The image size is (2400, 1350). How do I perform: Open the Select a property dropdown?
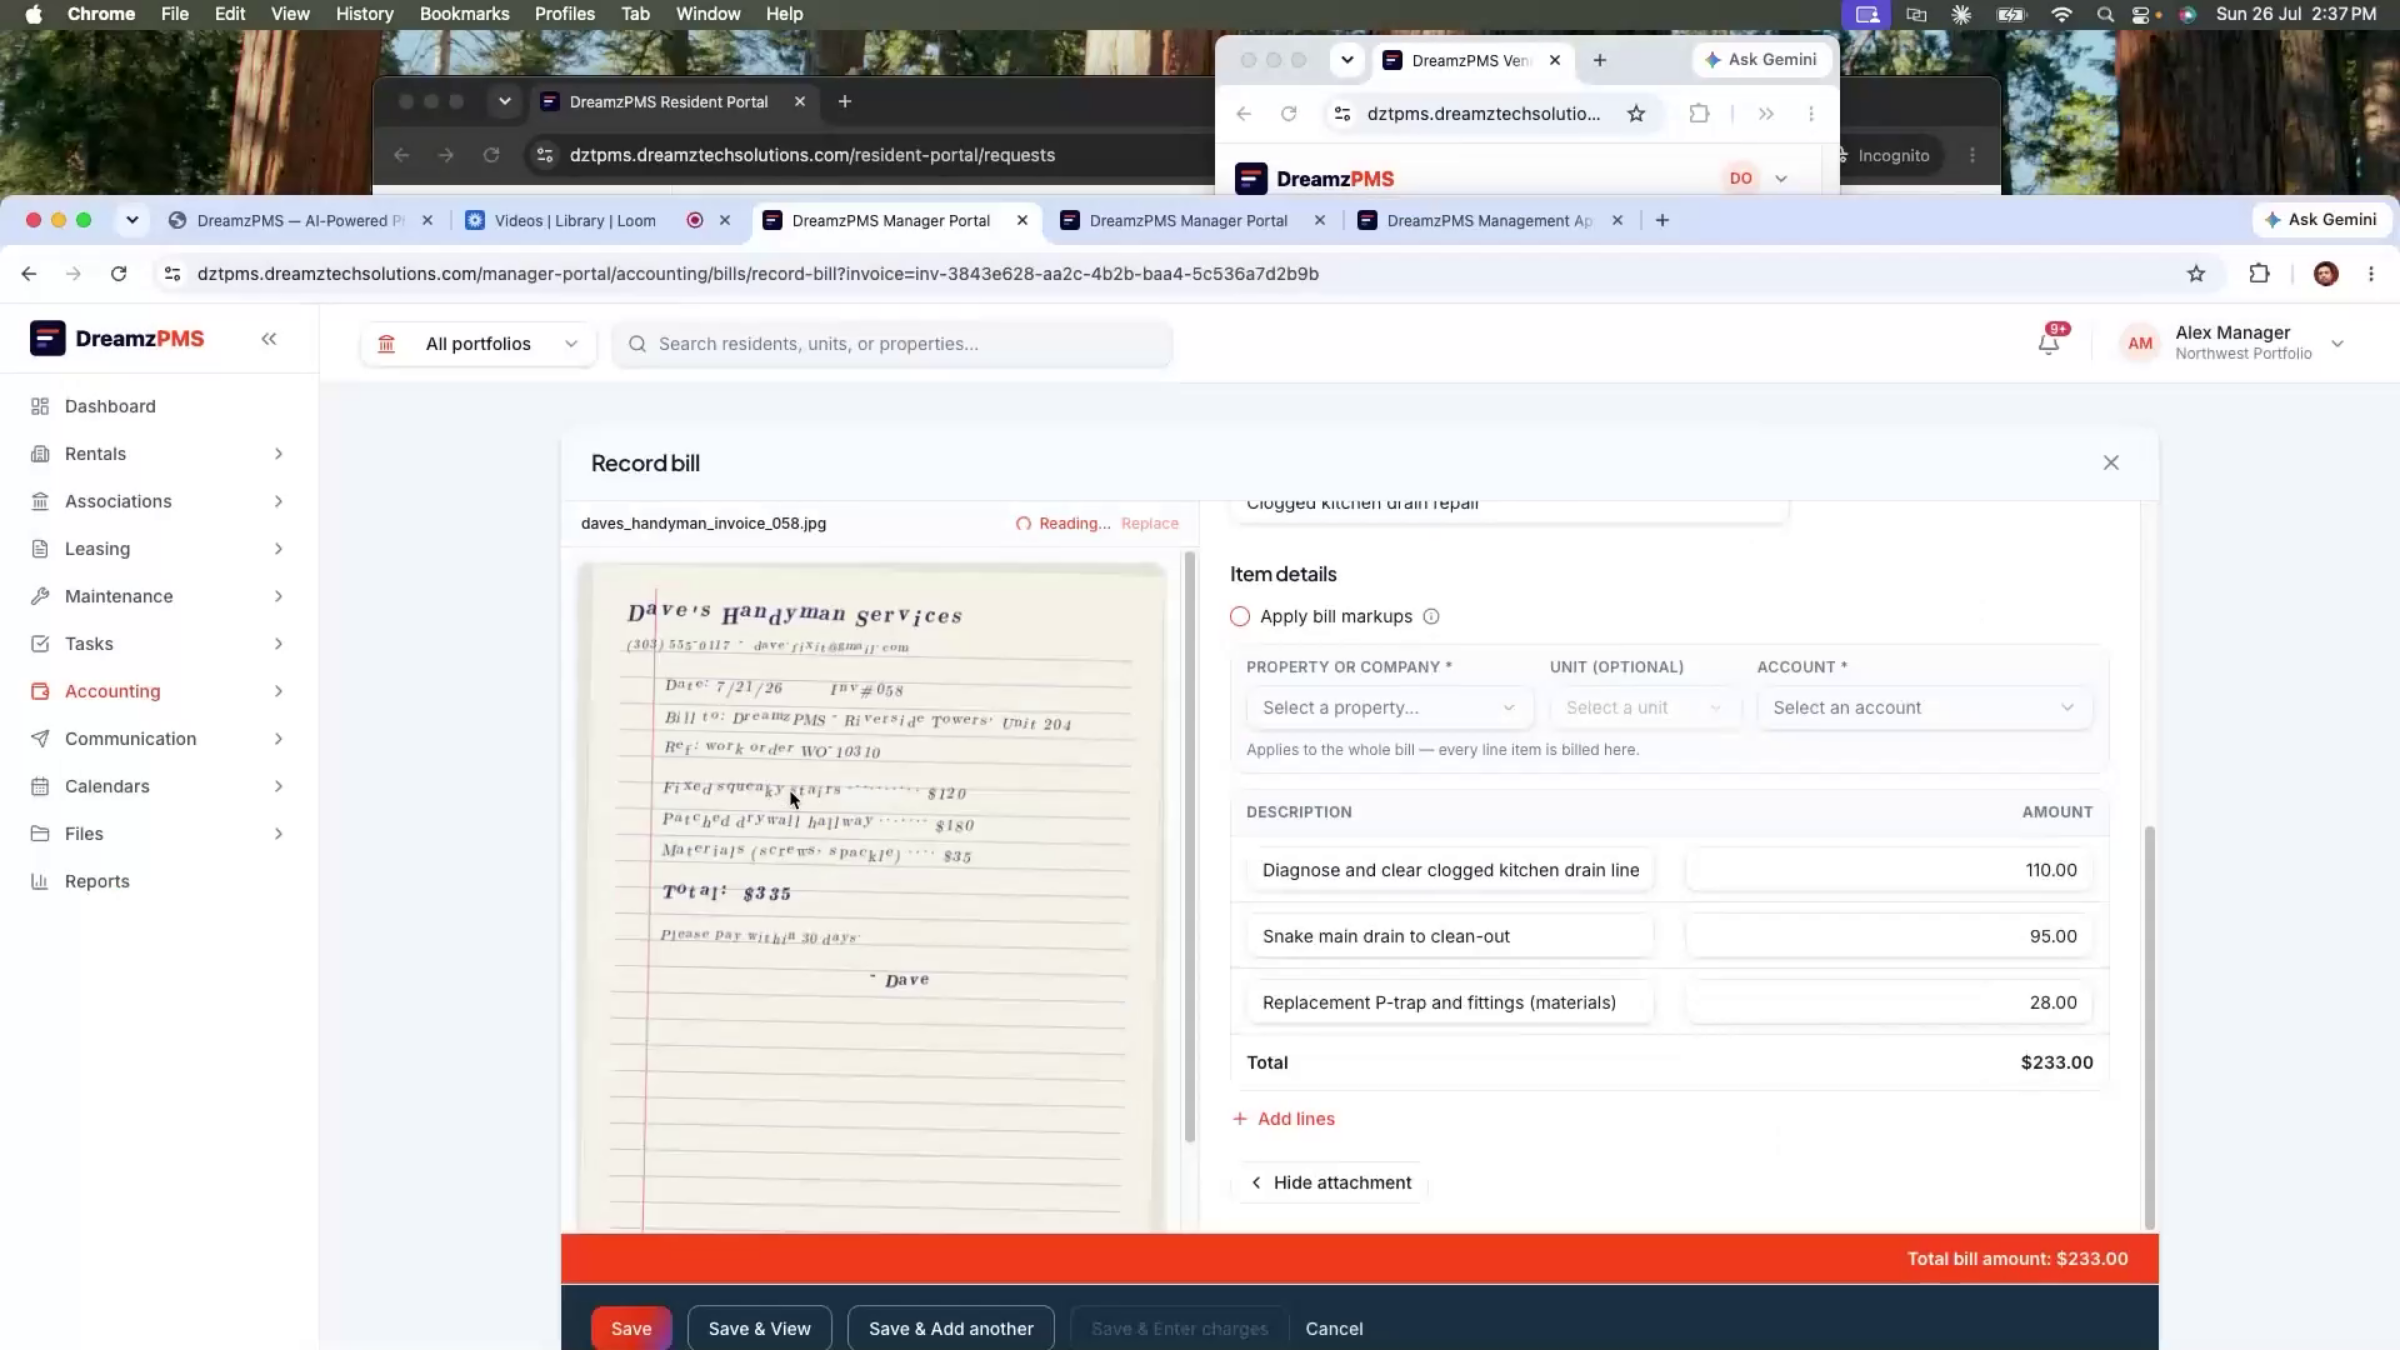(1389, 708)
